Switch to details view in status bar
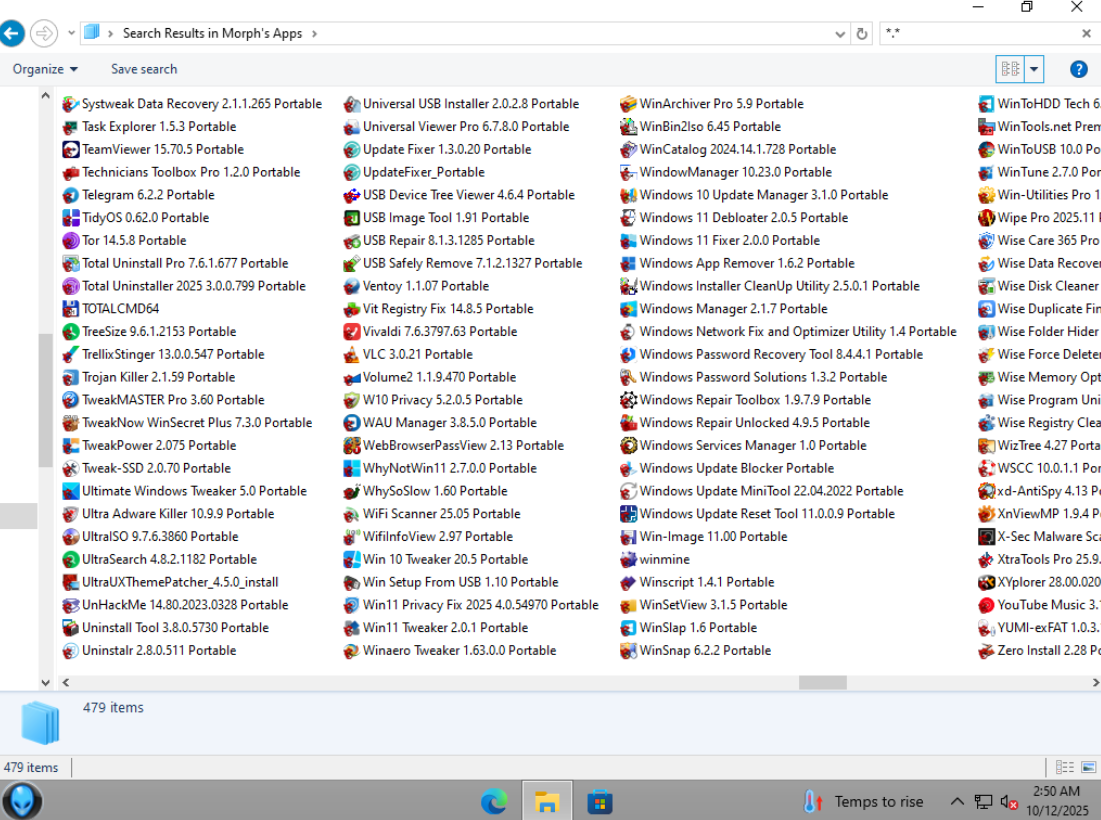 point(1064,767)
